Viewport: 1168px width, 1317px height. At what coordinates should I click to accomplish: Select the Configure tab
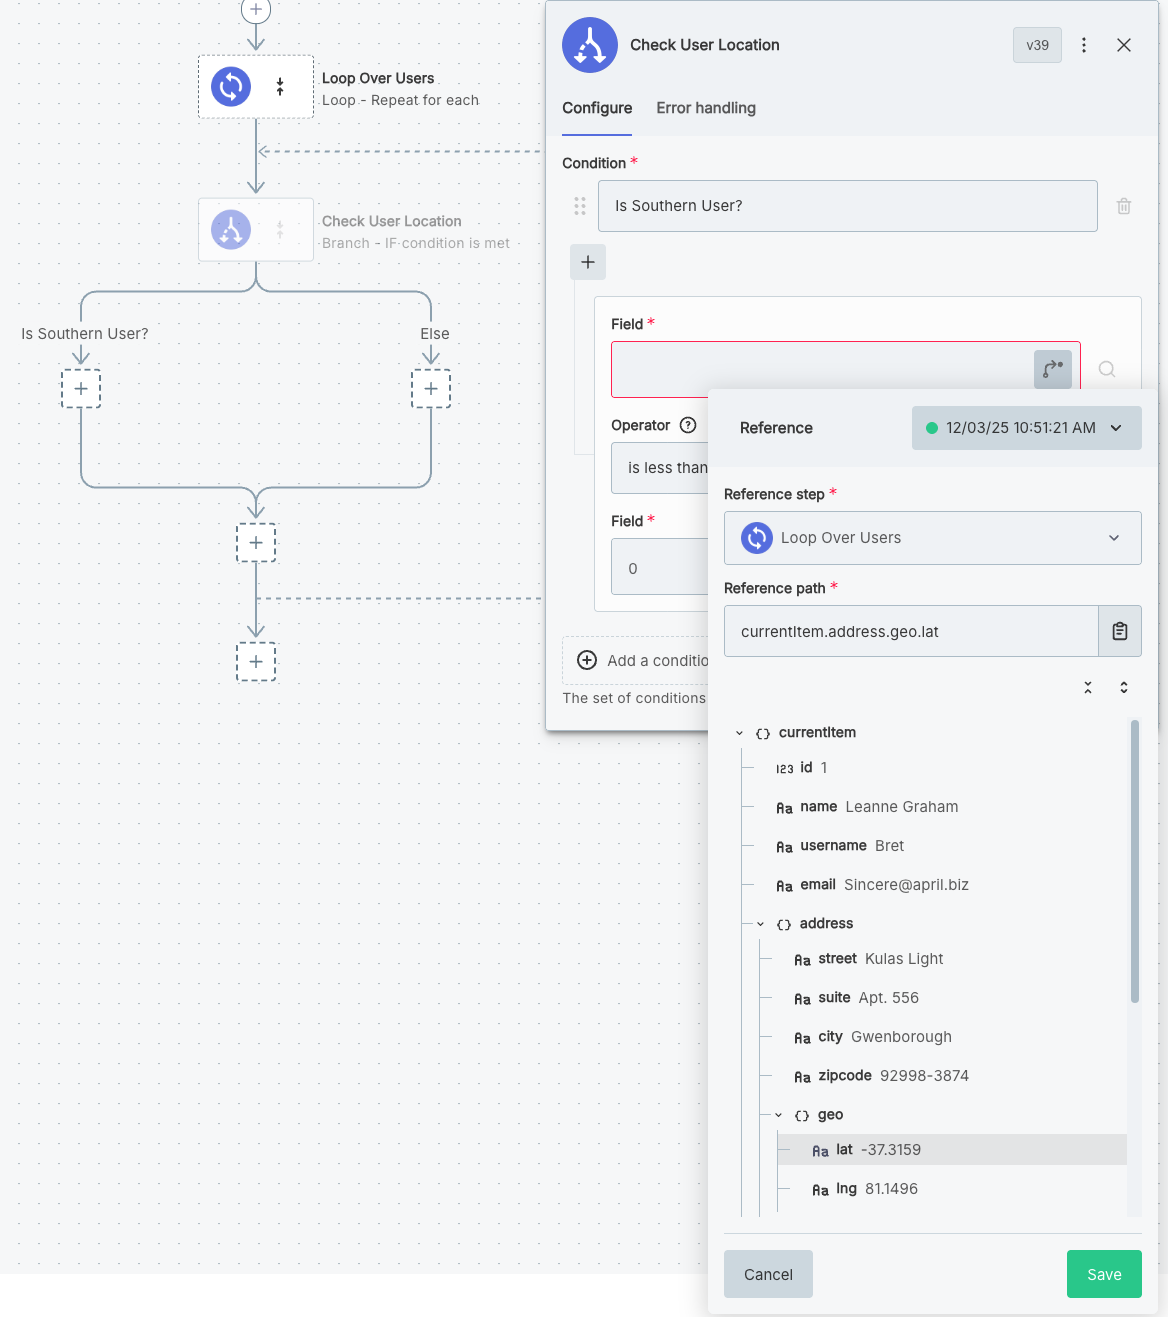(x=596, y=108)
